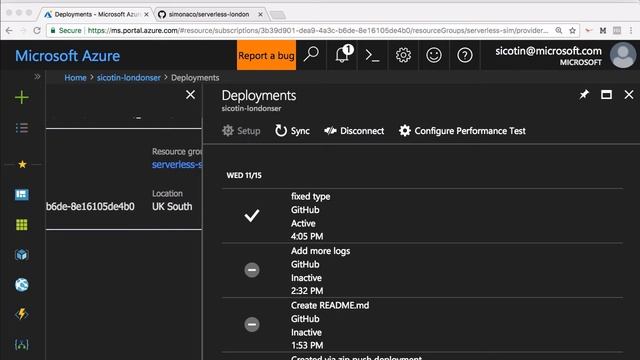
Task: Go to Home breadcrumb link
Action: click(75, 78)
